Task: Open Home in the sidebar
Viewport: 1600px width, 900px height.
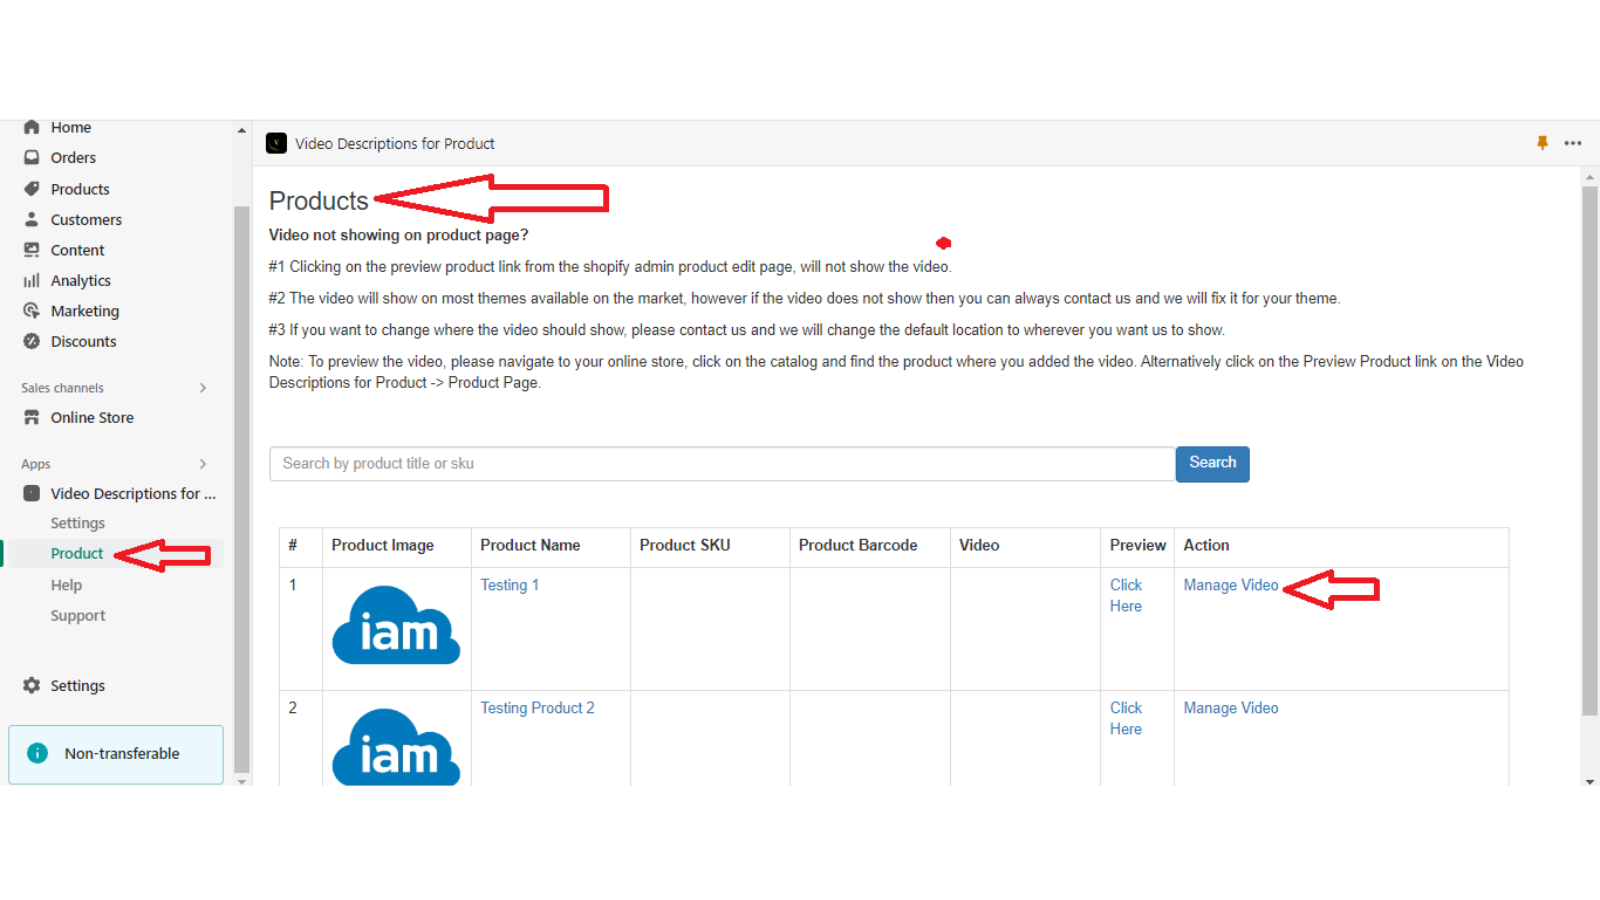Action: pos(71,127)
